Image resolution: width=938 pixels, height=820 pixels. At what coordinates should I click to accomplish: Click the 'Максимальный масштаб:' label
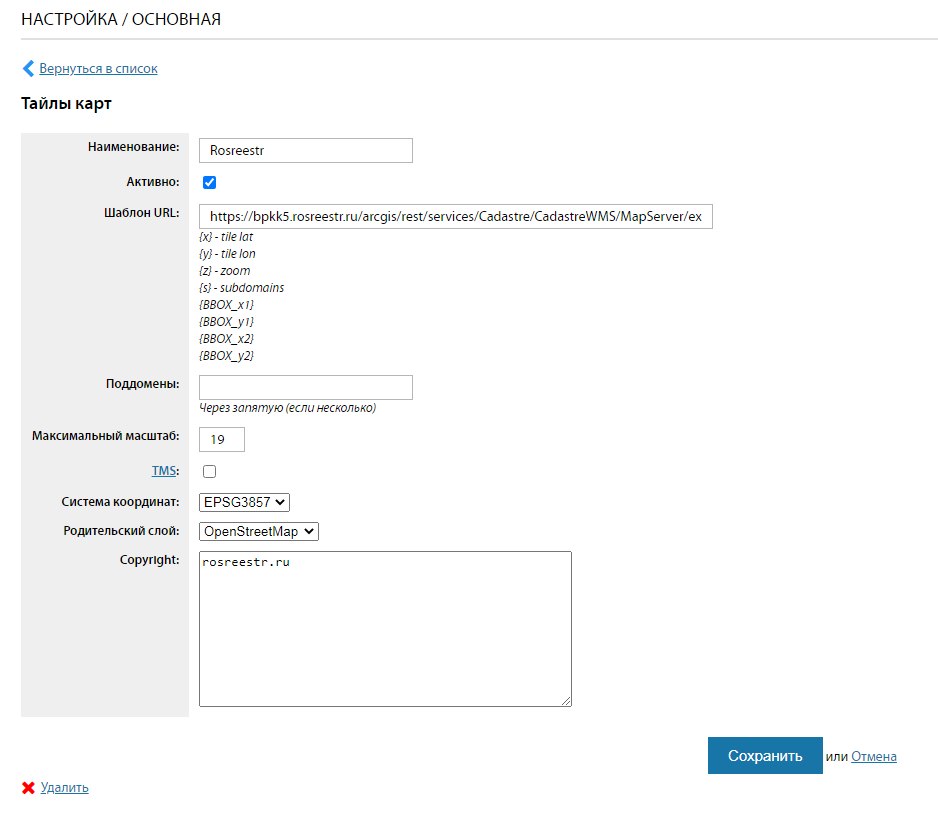tap(106, 435)
